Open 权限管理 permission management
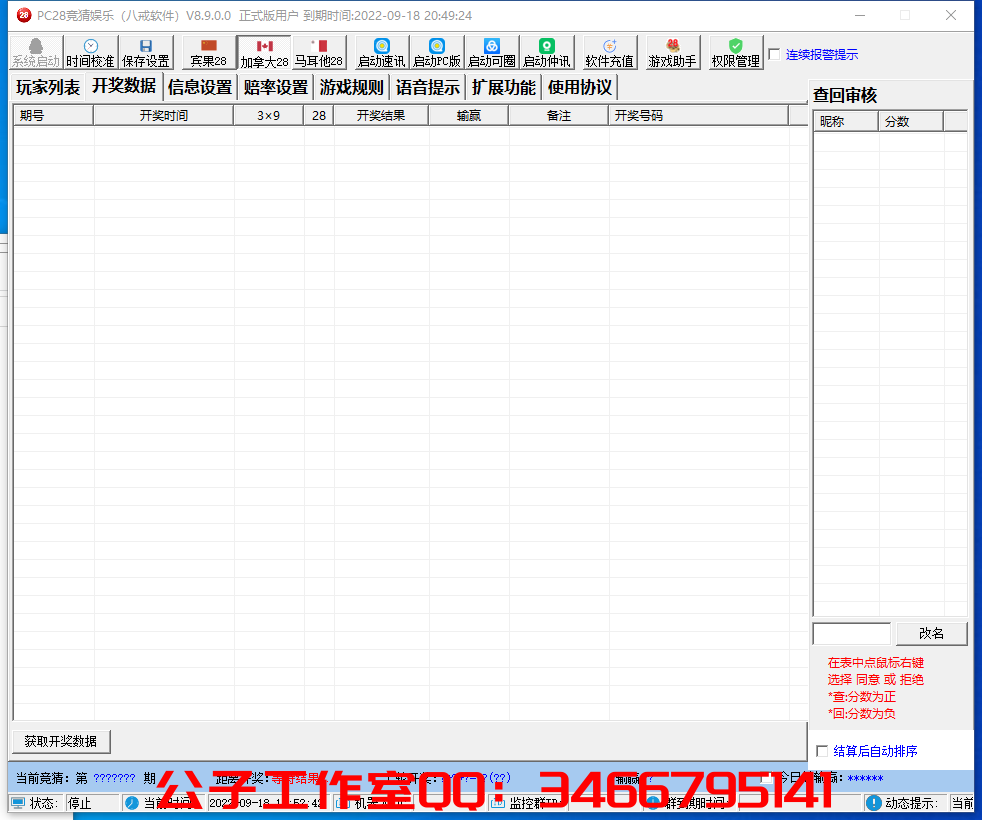 click(736, 53)
